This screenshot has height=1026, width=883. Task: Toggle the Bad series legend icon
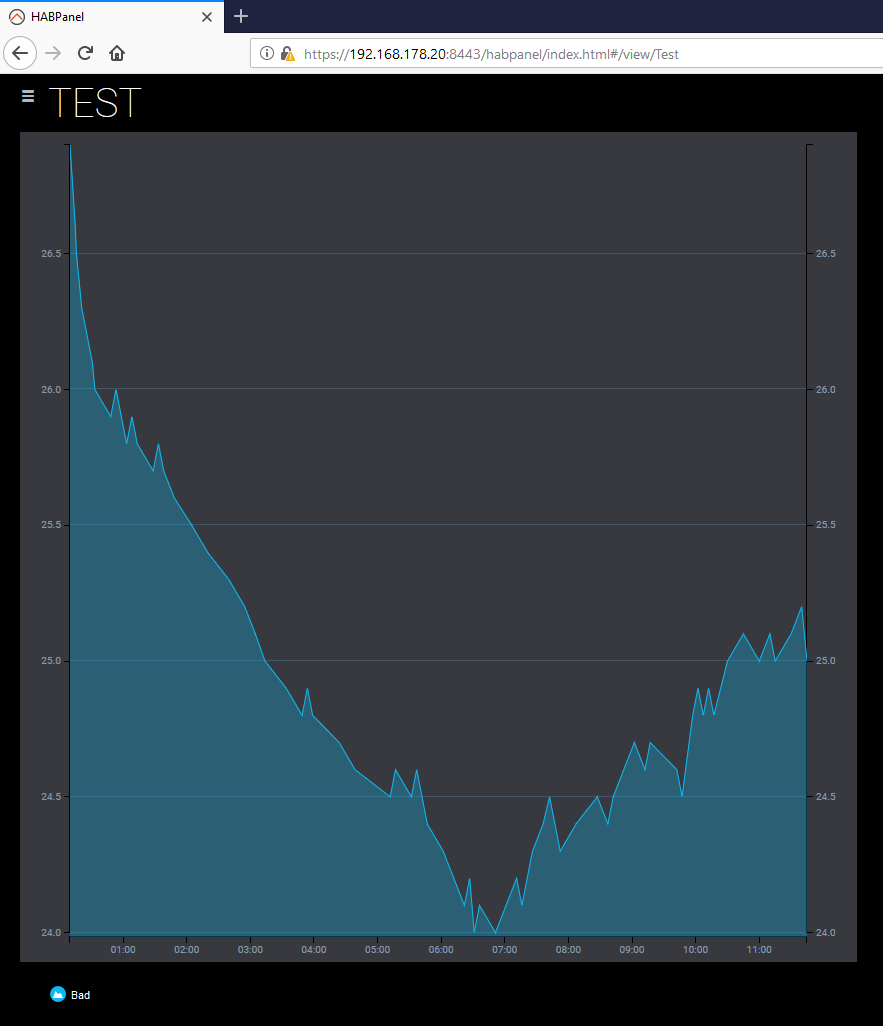tap(58, 994)
